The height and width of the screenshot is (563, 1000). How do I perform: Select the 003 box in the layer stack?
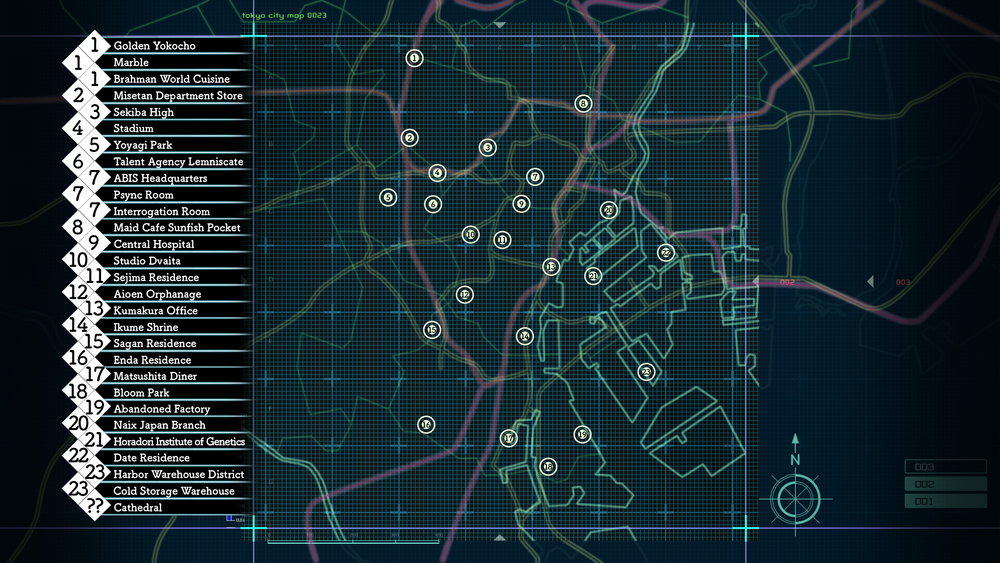(x=945, y=467)
